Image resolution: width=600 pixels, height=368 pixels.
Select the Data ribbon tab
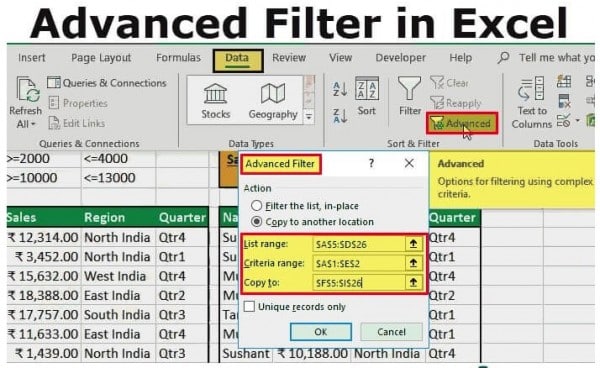coord(238,60)
